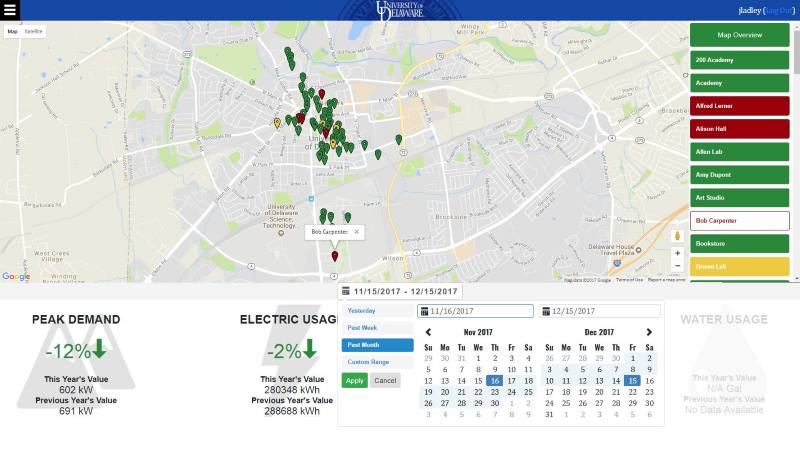This screenshot has height=450, width=800.
Task: Select Amy Dupont building
Action: (x=739, y=174)
